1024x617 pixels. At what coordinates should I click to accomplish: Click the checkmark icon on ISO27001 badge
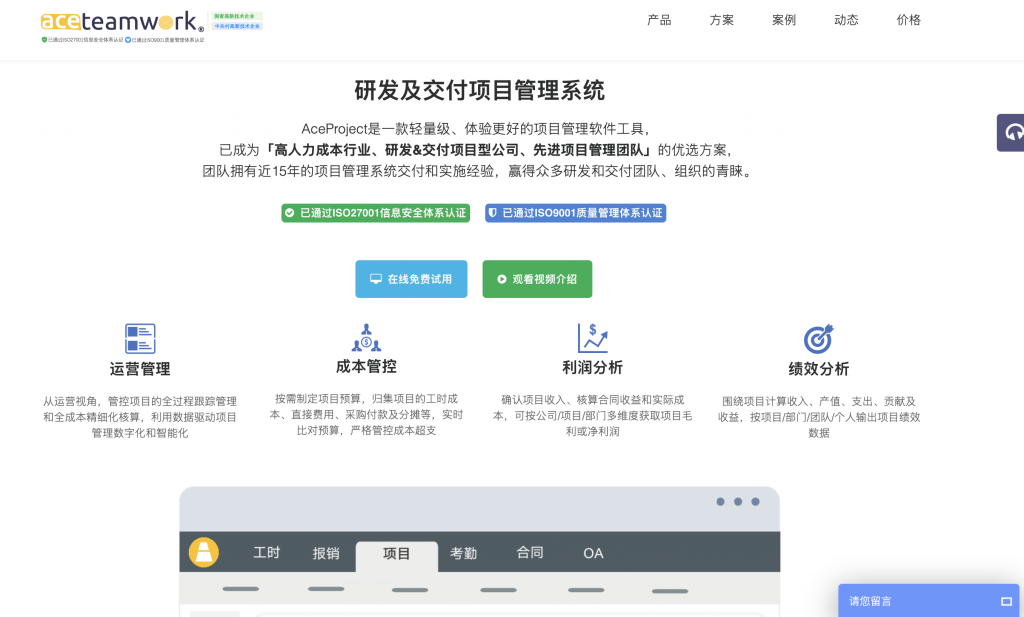[289, 213]
